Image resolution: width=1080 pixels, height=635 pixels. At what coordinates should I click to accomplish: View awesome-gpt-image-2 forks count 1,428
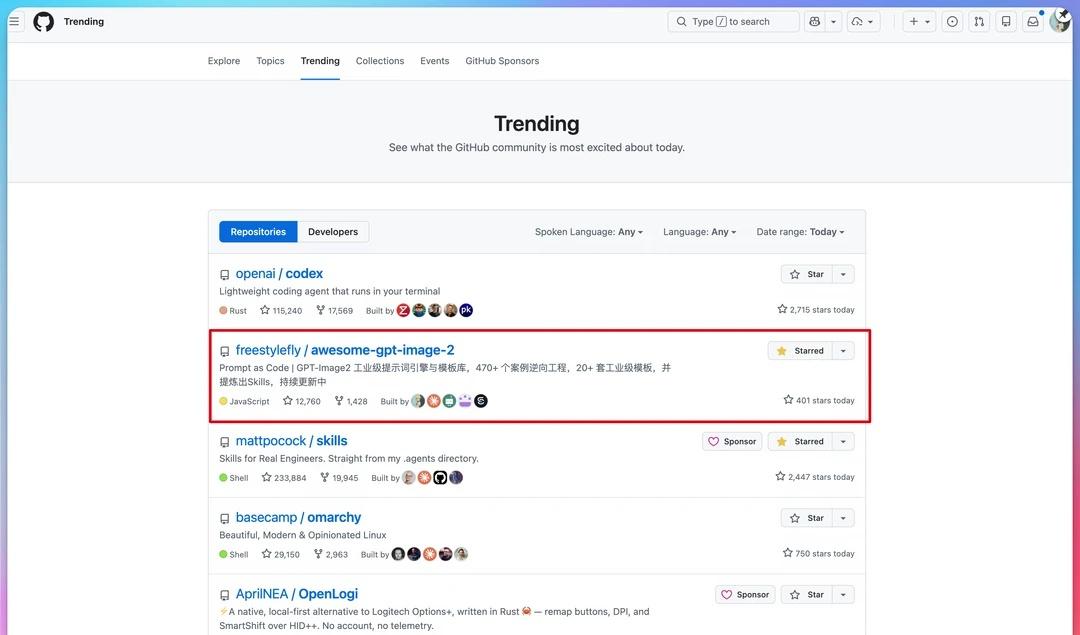point(351,401)
